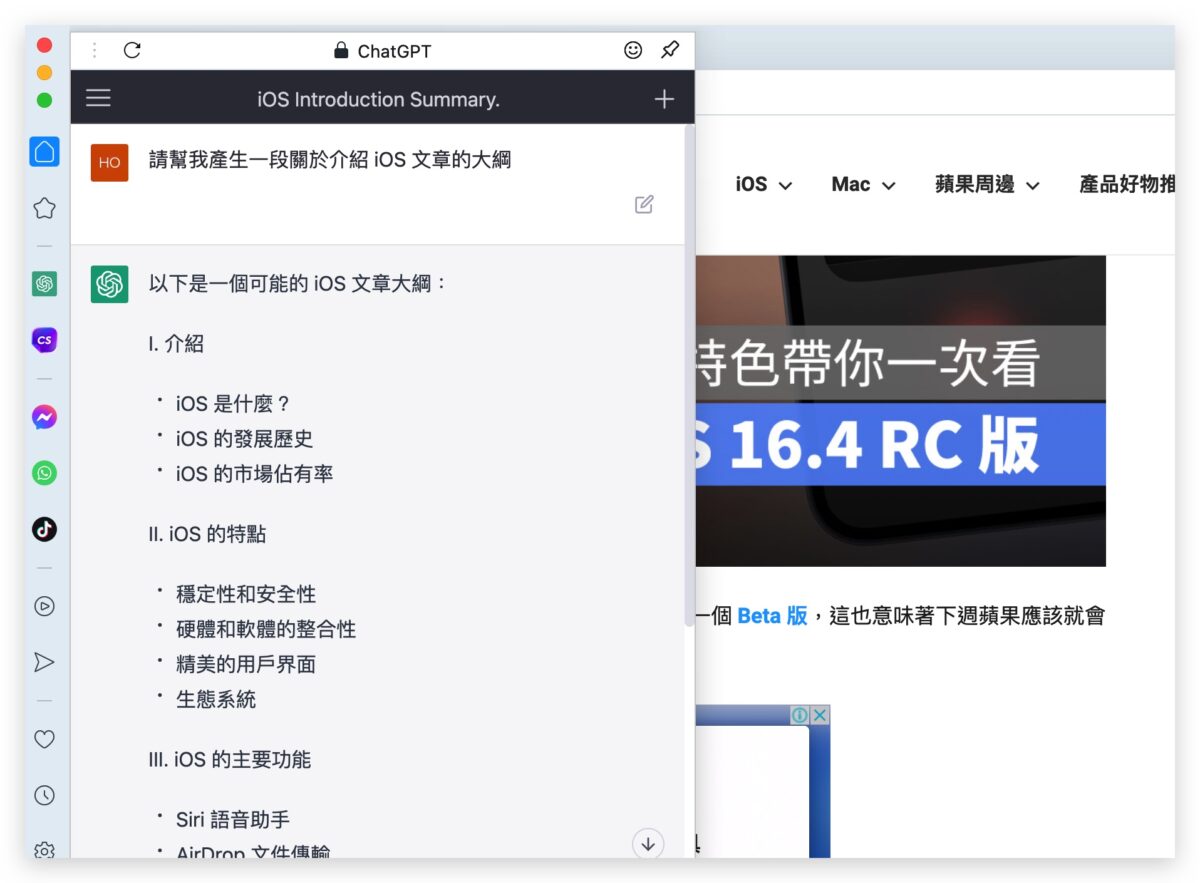
Task: Click the ChatGPT panel scrollbar
Action: [688, 375]
